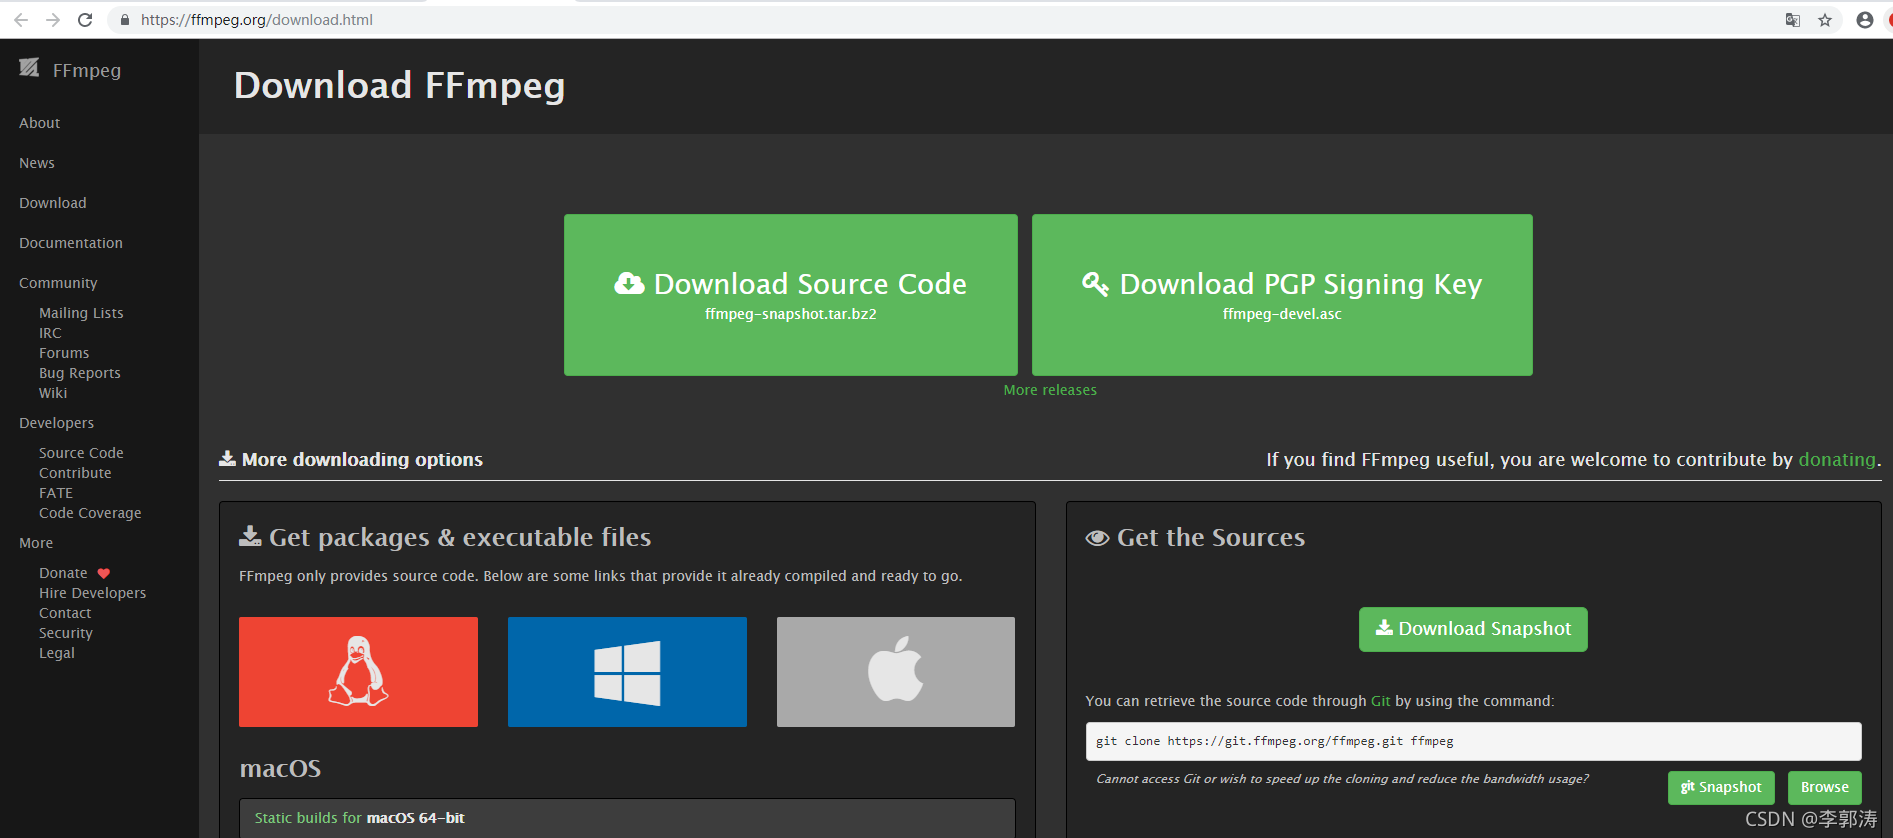The height and width of the screenshot is (838, 1893).
Task: Open Community section in sidebar
Action: click(x=58, y=283)
